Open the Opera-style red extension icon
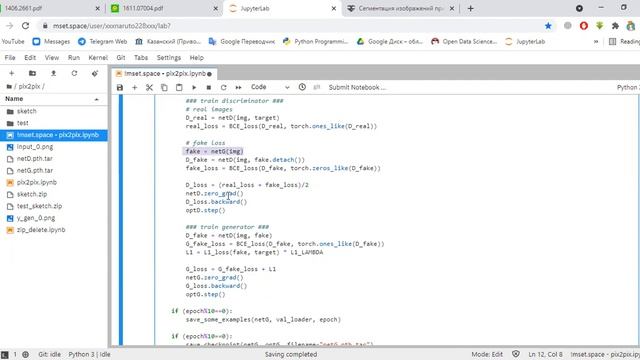 pyautogui.click(x=584, y=26)
